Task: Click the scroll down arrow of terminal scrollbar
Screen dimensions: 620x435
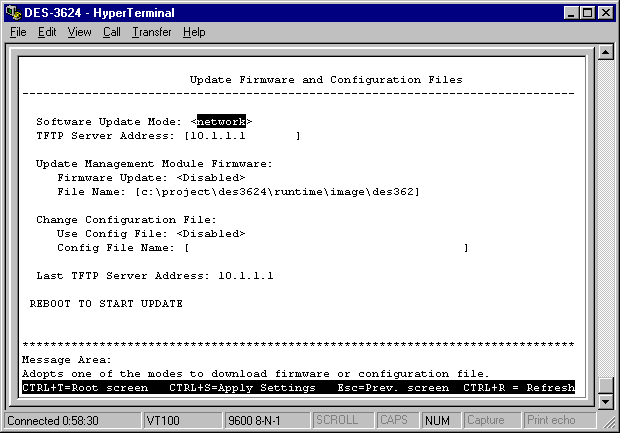Action: tap(605, 401)
